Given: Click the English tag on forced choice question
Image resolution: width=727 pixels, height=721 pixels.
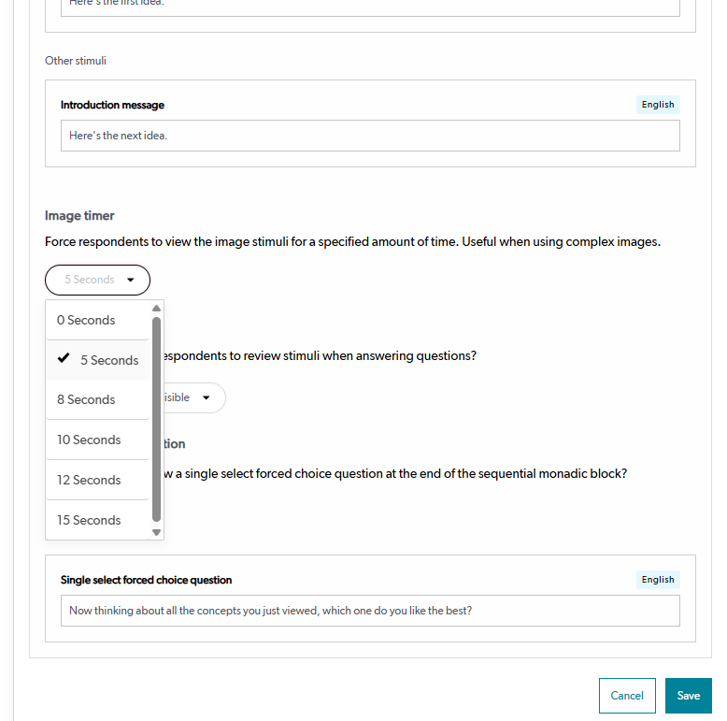Looking at the screenshot, I should (x=657, y=580).
